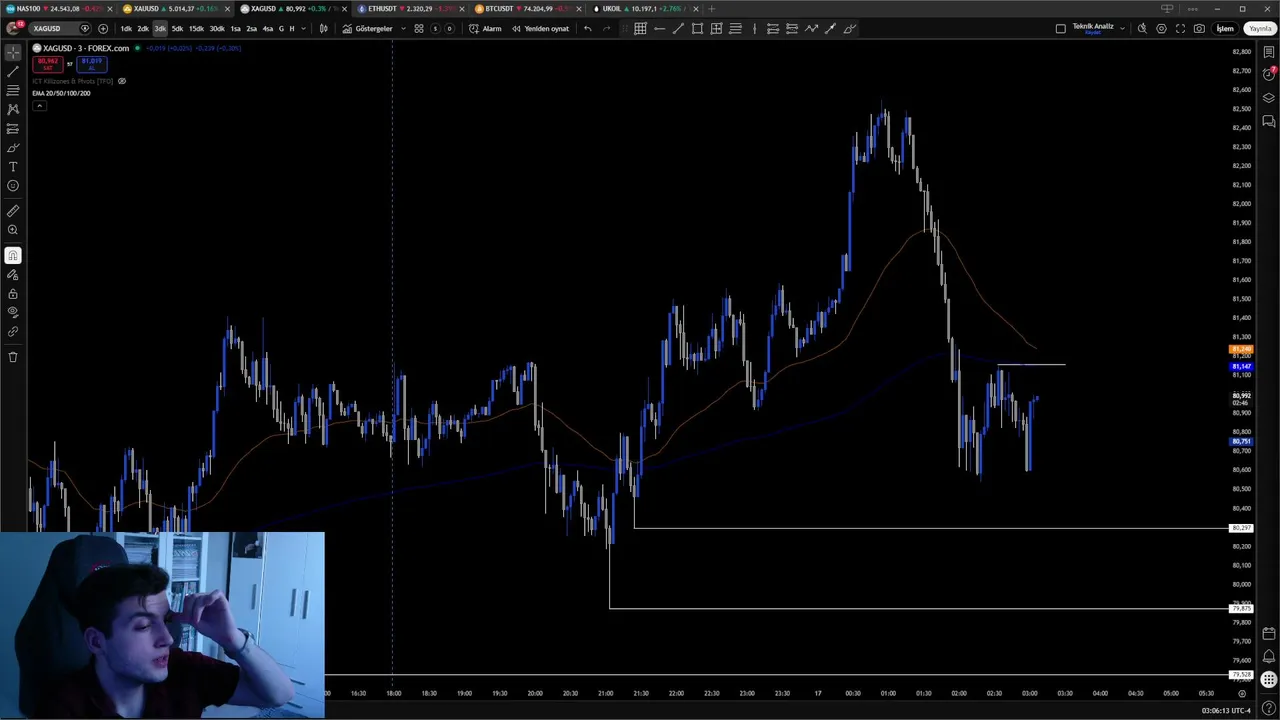Open the forecasting and measurement tools
Viewport: 1280px width, 720px height.
tap(13, 129)
